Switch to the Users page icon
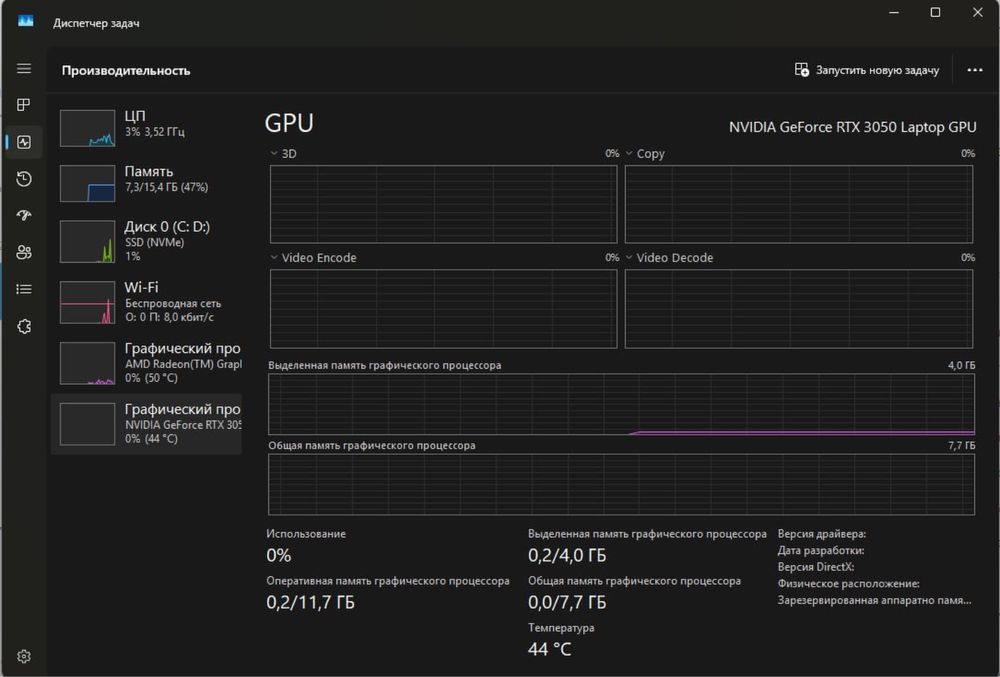Screen dimensions: 1000x677 (x=24, y=252)
